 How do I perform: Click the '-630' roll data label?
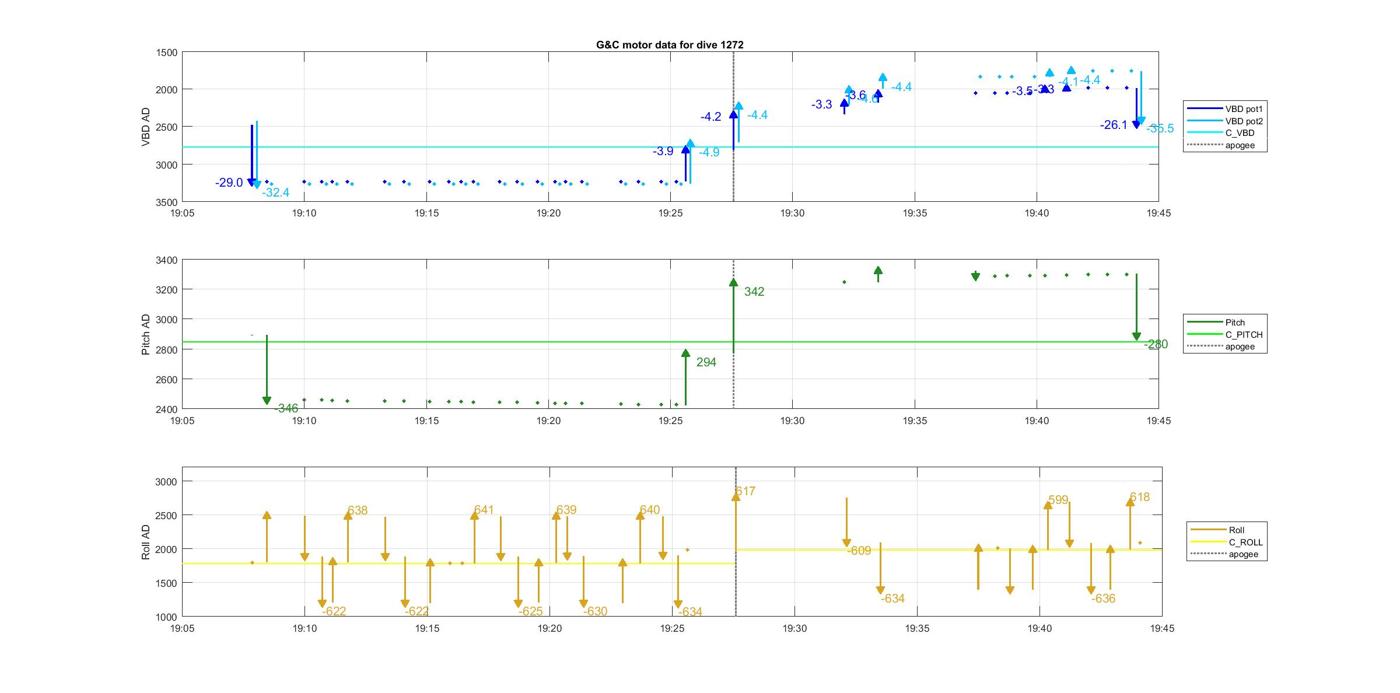tap(595, 612)
